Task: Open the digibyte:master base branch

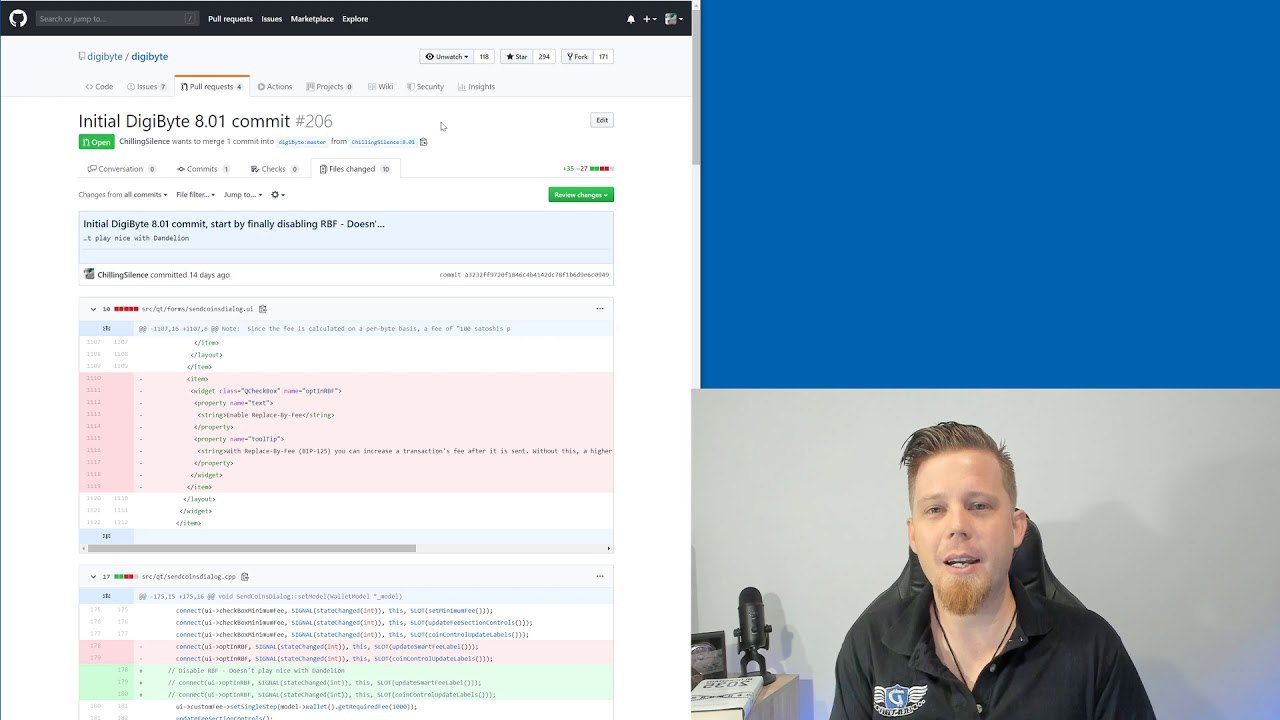Action: point(302,142)
